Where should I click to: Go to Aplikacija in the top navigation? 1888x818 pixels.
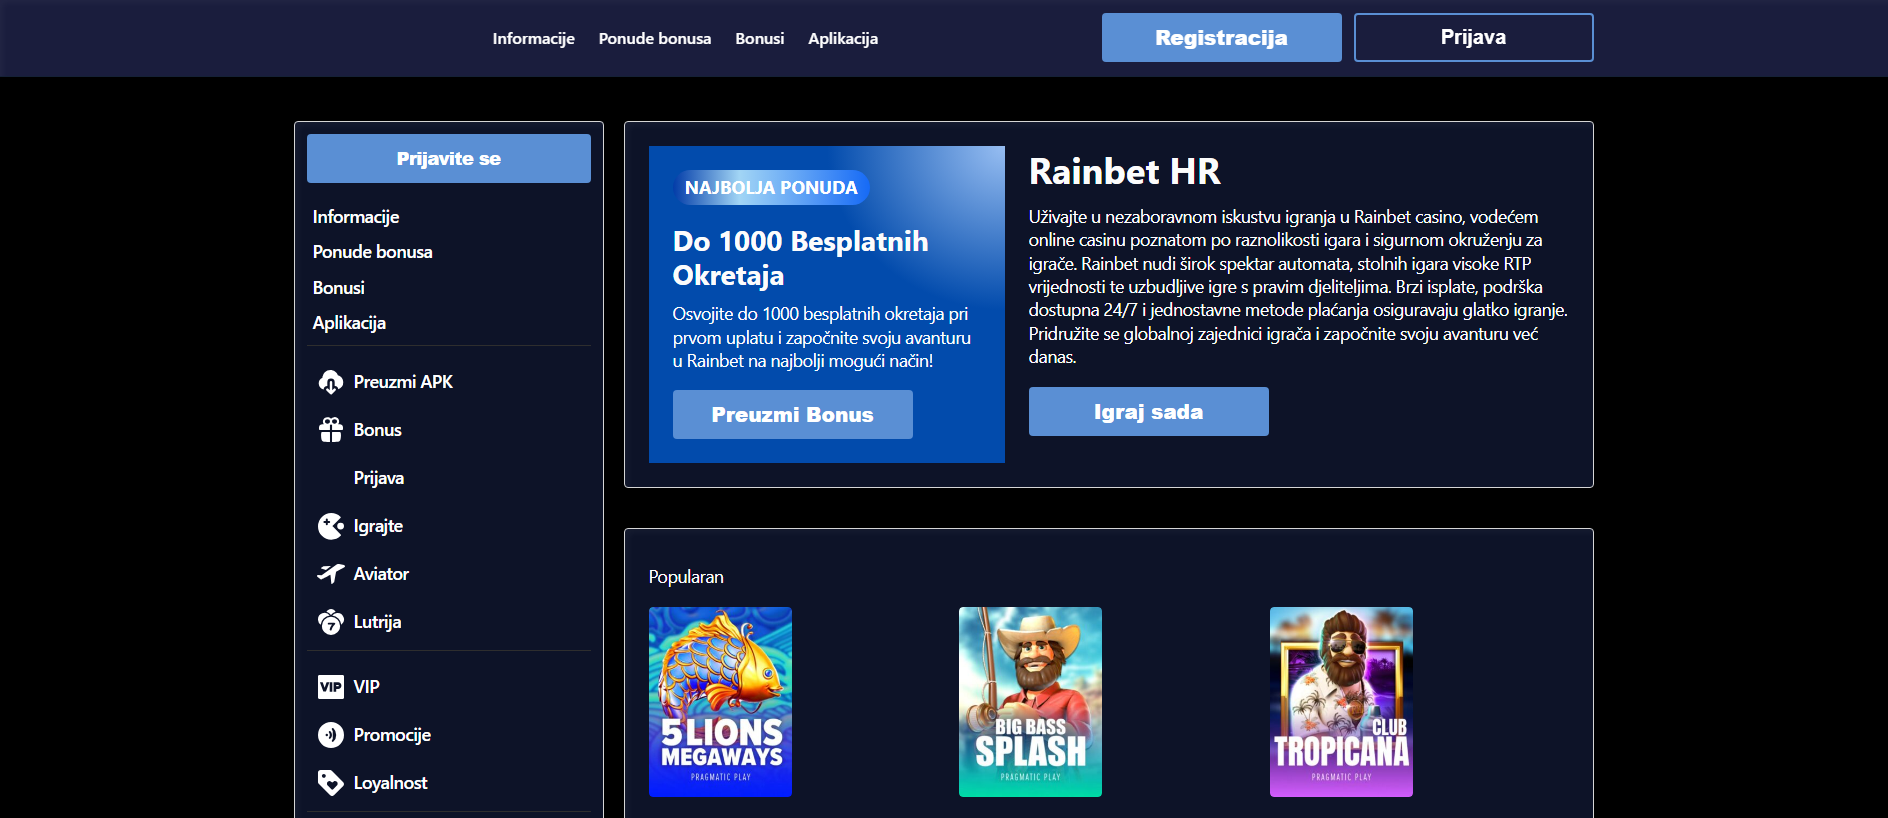(x=843, y=39)
